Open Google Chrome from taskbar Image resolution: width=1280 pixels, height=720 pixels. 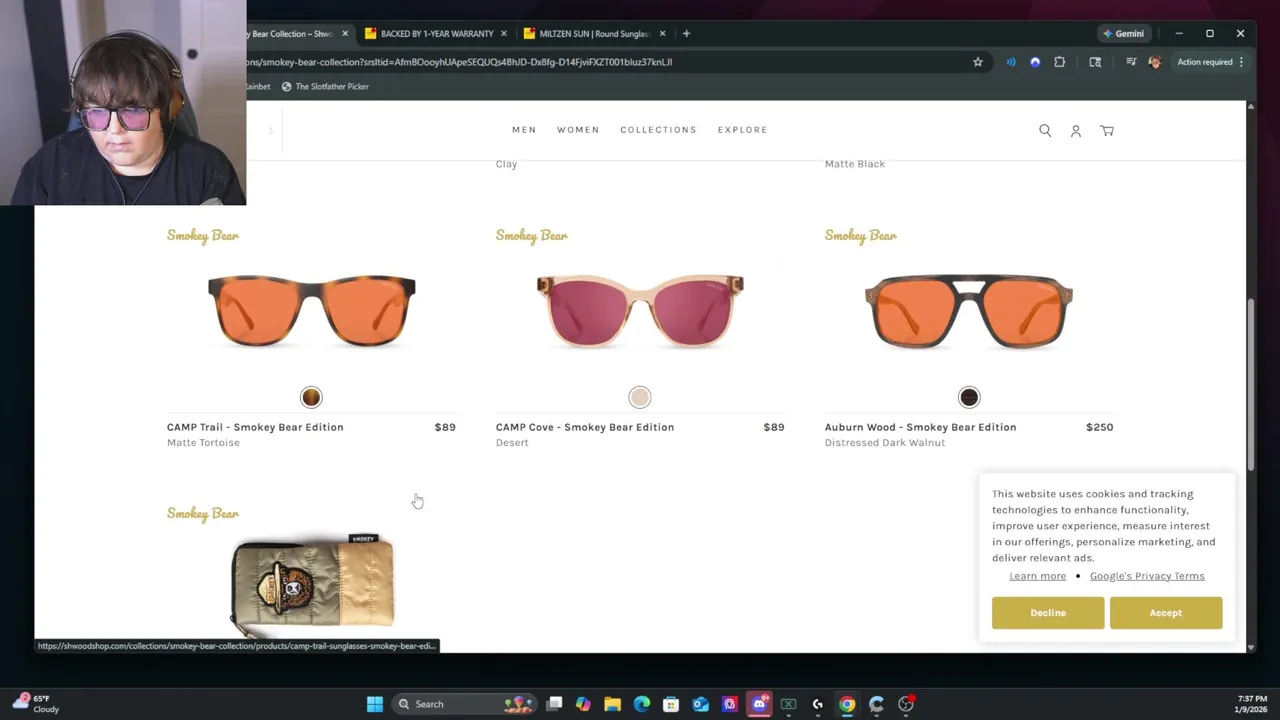coord(847,704)
